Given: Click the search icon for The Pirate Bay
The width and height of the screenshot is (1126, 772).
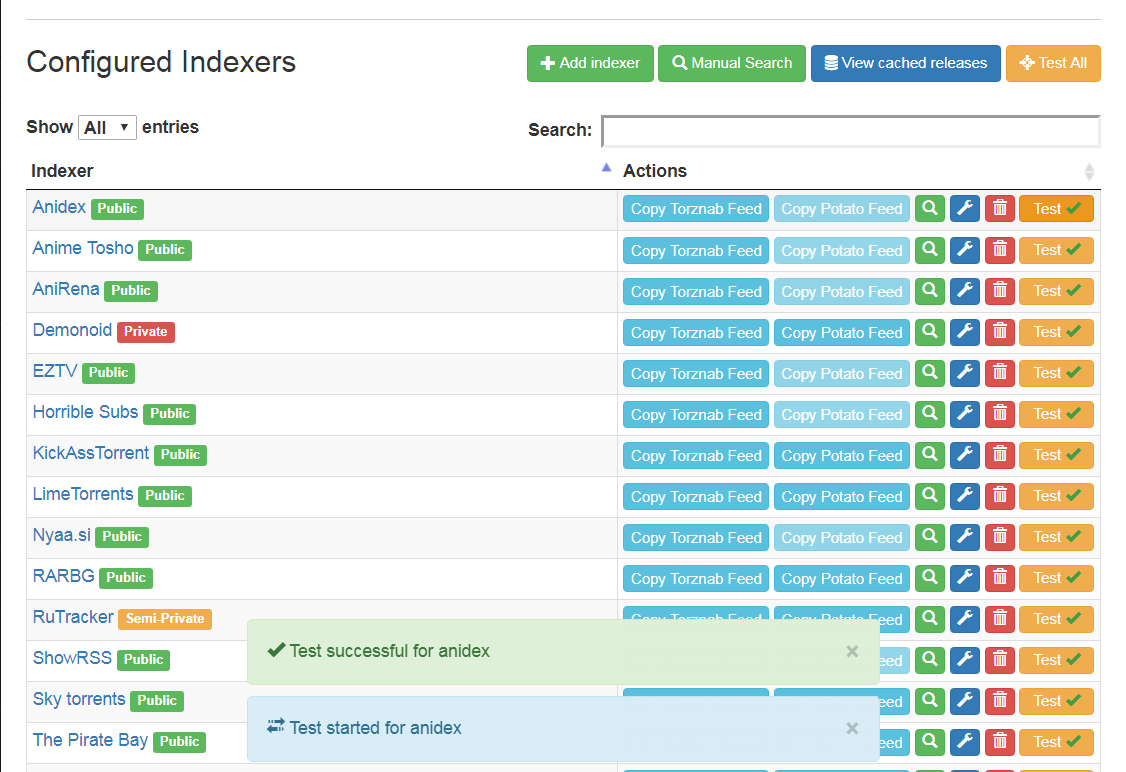Looking at the screenshot, I should click(x=929, y=741).
